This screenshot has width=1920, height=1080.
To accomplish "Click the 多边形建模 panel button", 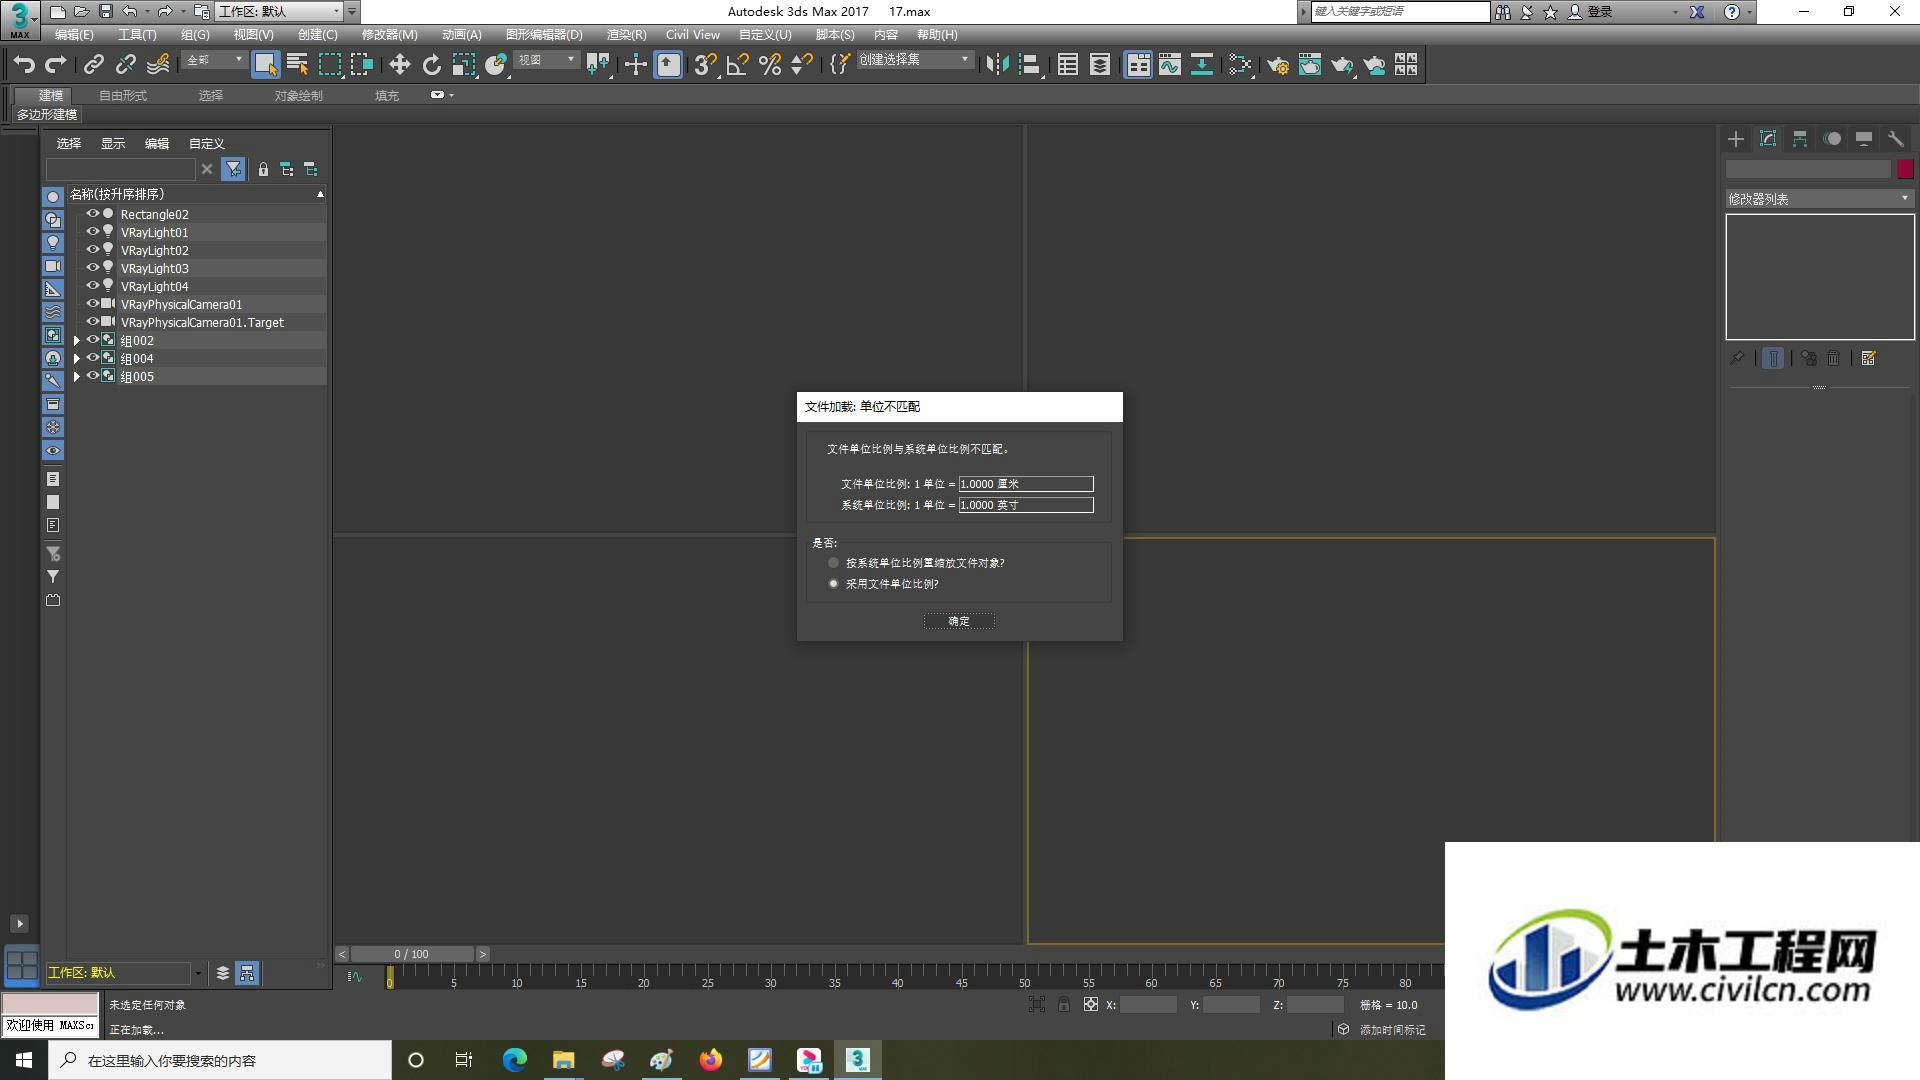I will click(x=47, y=115).
